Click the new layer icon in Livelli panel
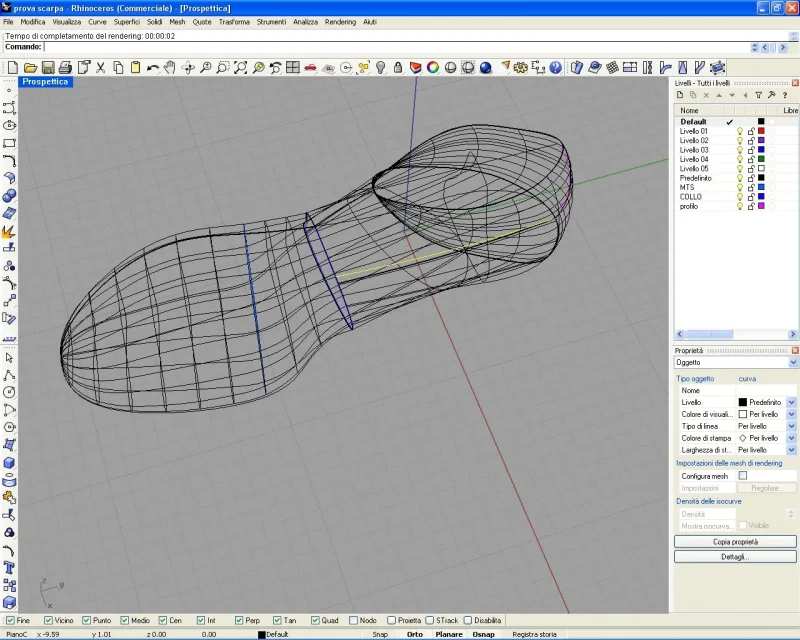 pos(680,95)
